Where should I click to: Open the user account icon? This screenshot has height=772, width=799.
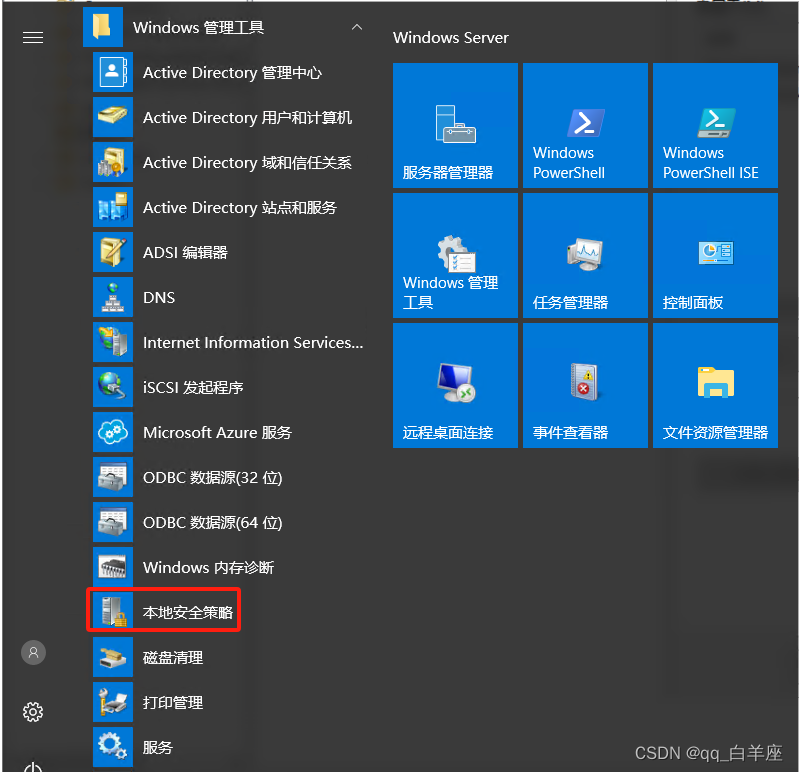pos(33,653)
